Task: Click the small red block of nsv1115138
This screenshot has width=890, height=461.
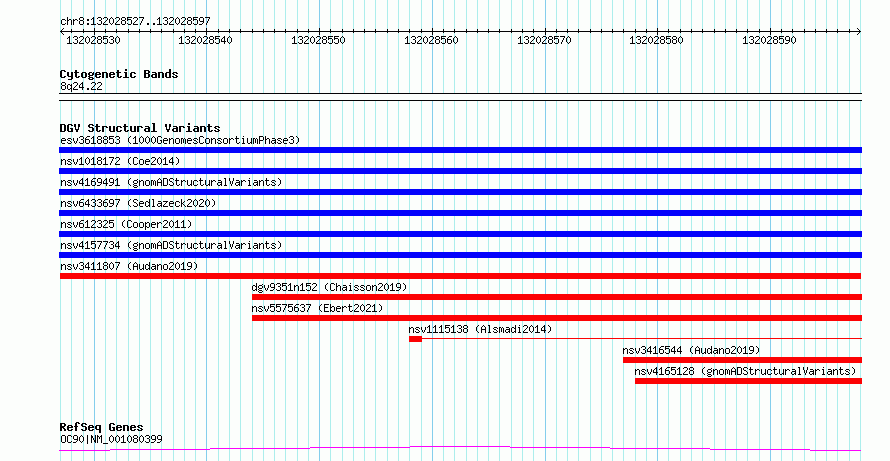Action: point(415,339)
